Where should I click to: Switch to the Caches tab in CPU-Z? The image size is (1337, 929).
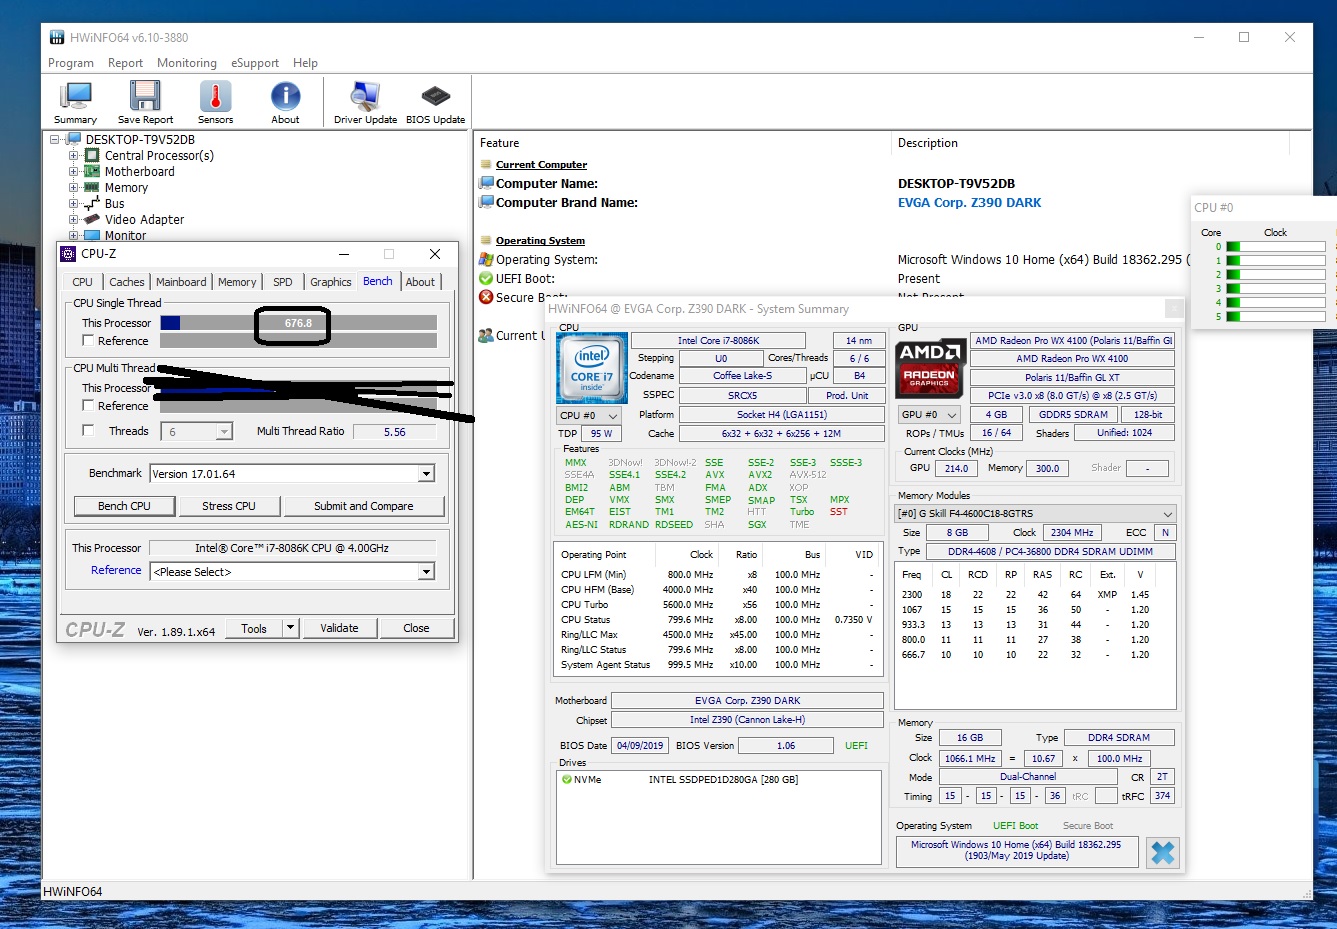[x=127, y=282]
